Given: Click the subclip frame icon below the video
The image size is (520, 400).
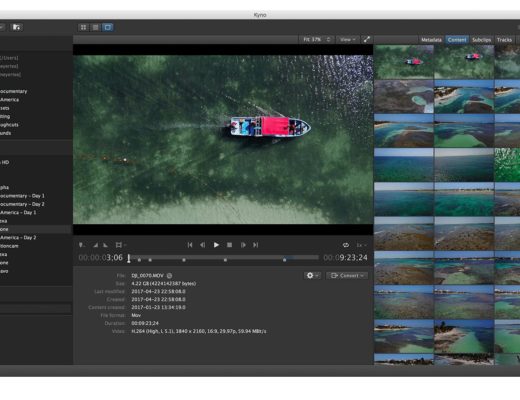Looking at the screenshot, I should tap(119, 245).
